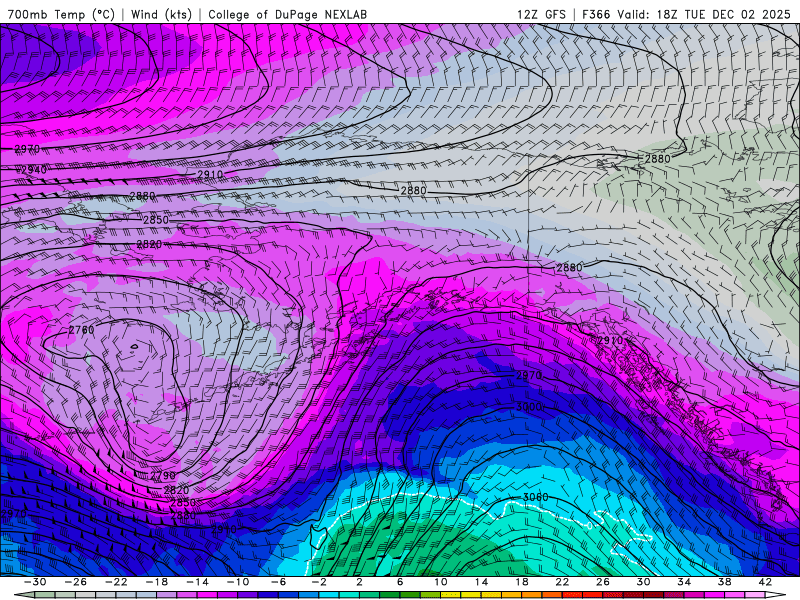Screen dimensions: 800x600
Task: Select the -6 colorbar tick label
Action: click(x=279, y=582)
